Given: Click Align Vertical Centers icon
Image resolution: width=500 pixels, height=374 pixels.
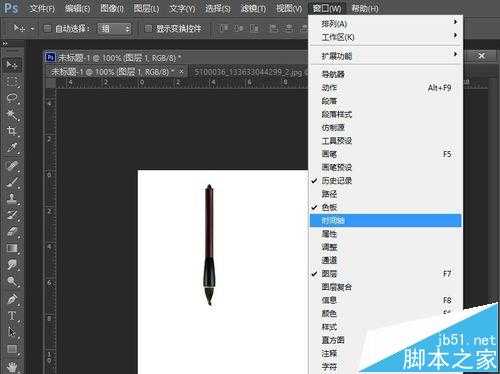Looking at the screenshot, I should tap(239, 28).
